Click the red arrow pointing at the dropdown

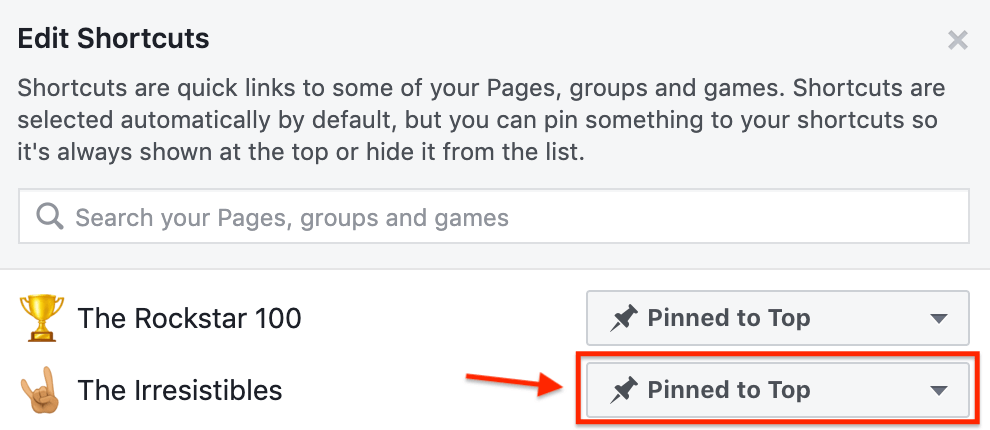[513, 383]
